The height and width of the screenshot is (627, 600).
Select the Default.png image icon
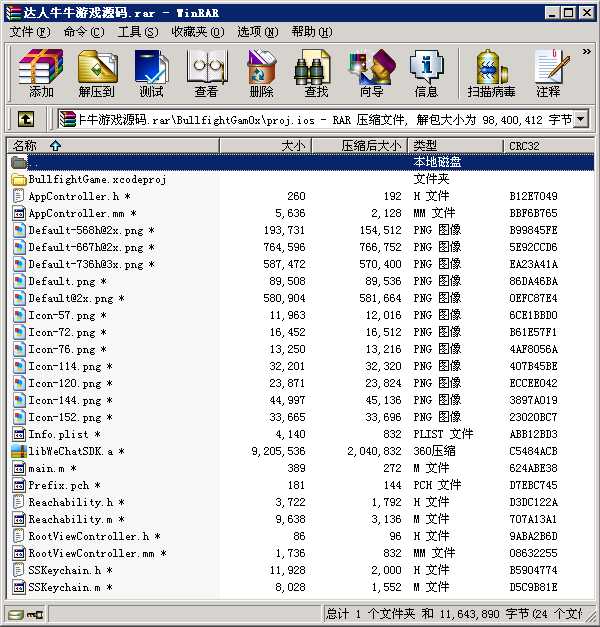pos(18,281)
